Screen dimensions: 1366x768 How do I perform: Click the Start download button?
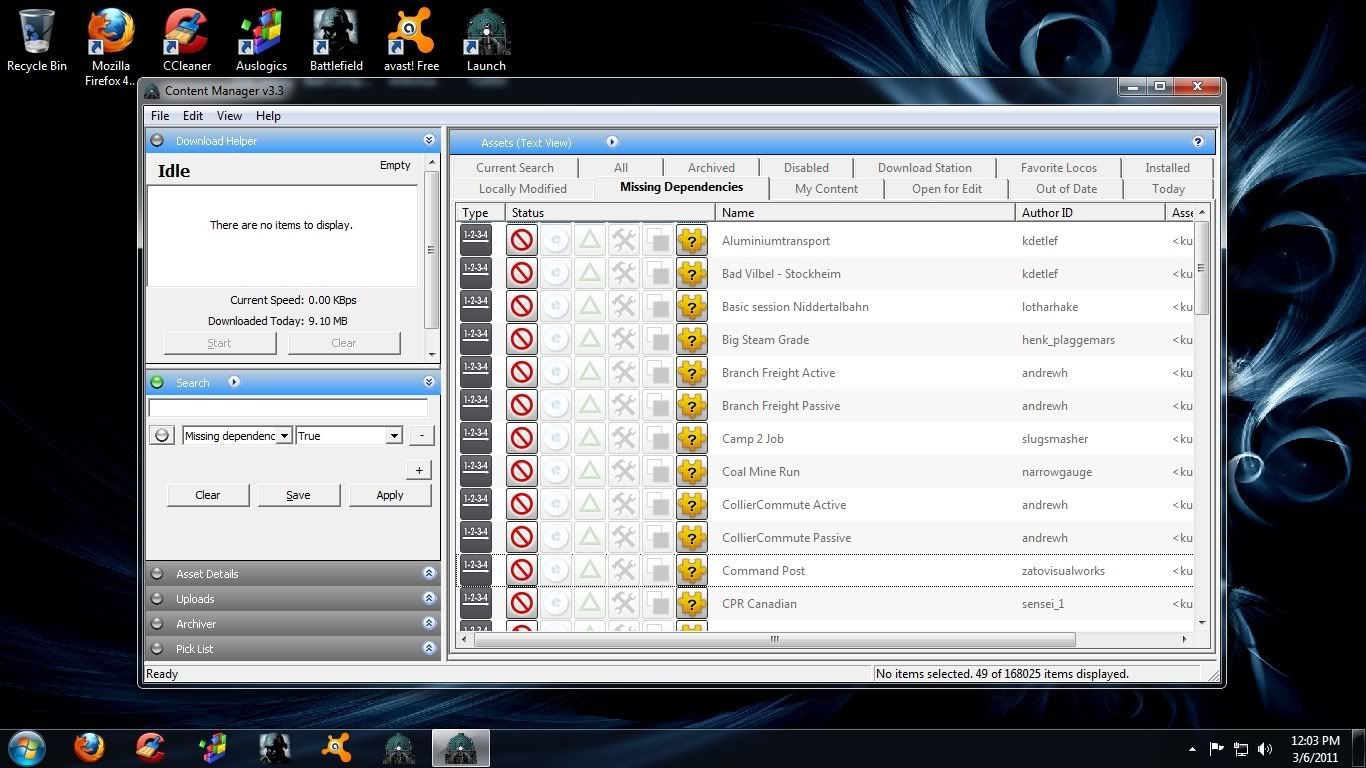click(x=220, y=343)
